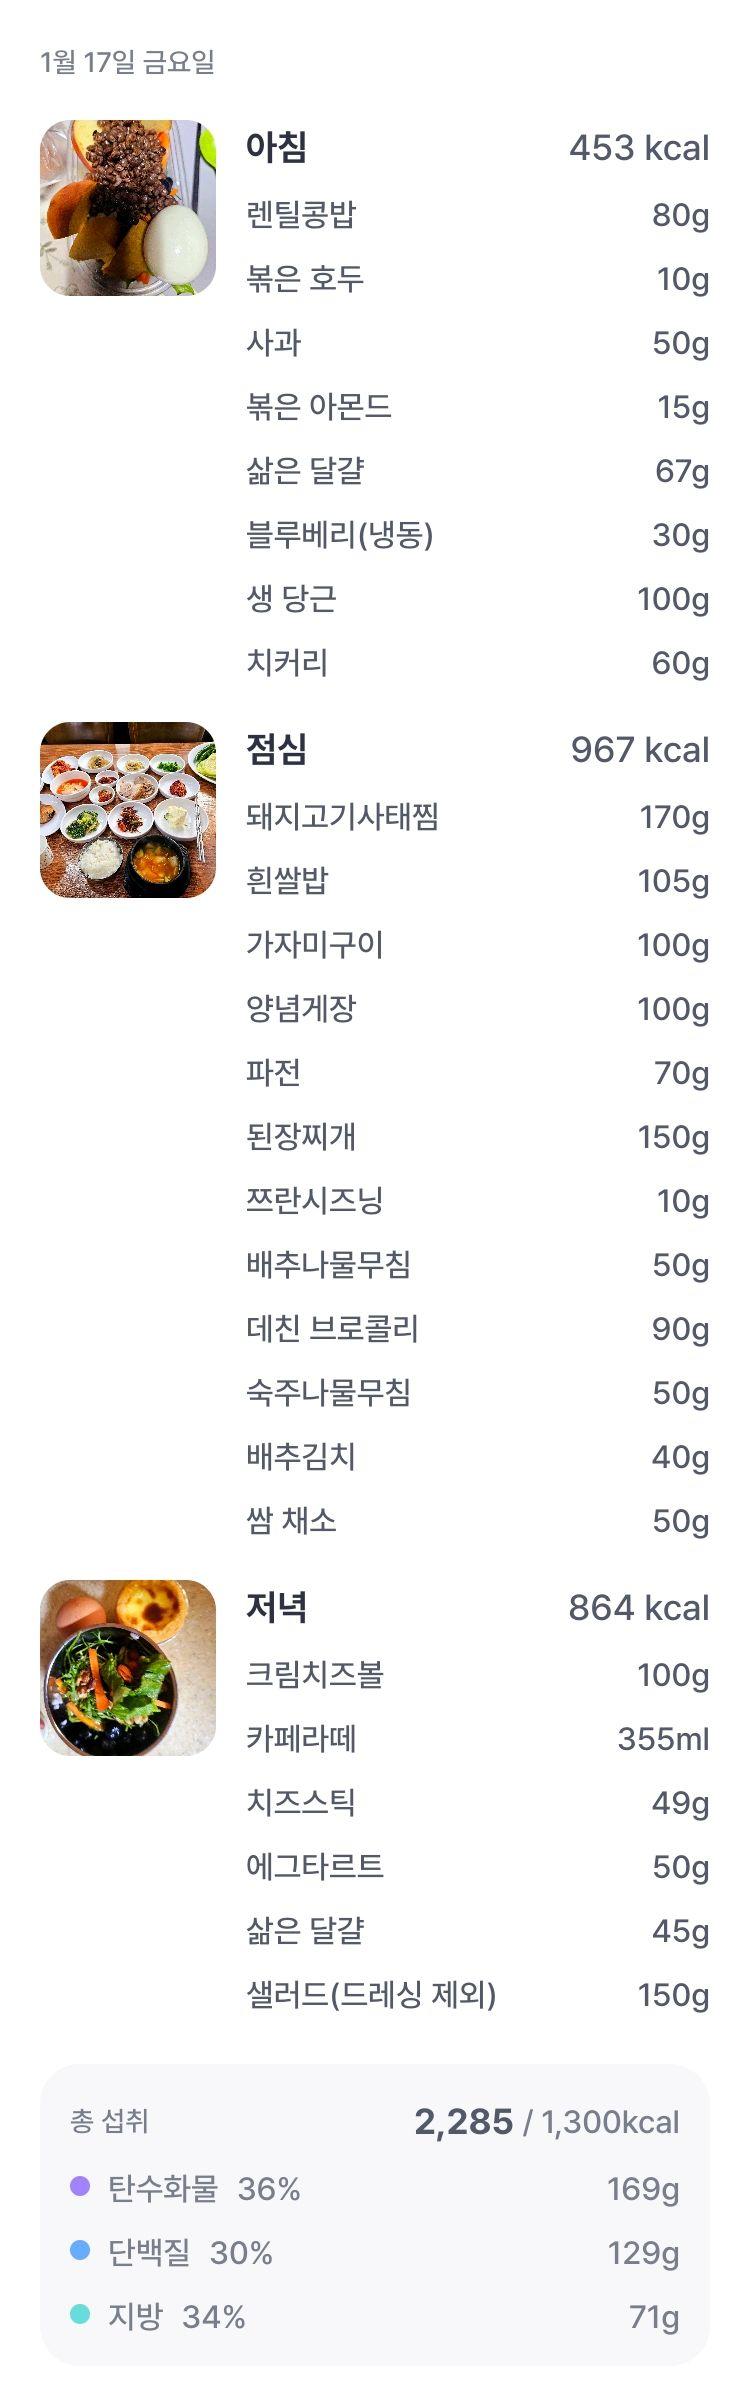Tap the 1월 17일 금요일 date label
This screenshot has width=750, height=2406.
click(128, 62)
